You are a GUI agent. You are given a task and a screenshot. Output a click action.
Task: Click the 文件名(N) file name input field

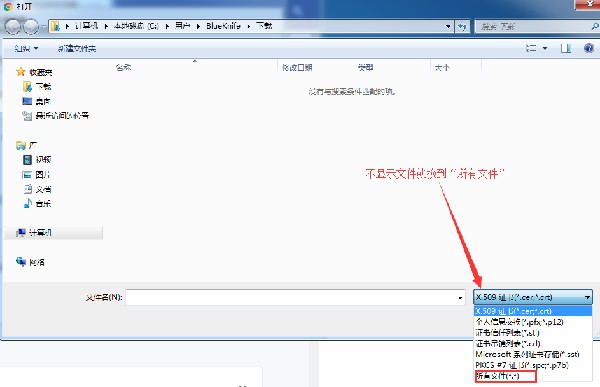coord(295,297)
